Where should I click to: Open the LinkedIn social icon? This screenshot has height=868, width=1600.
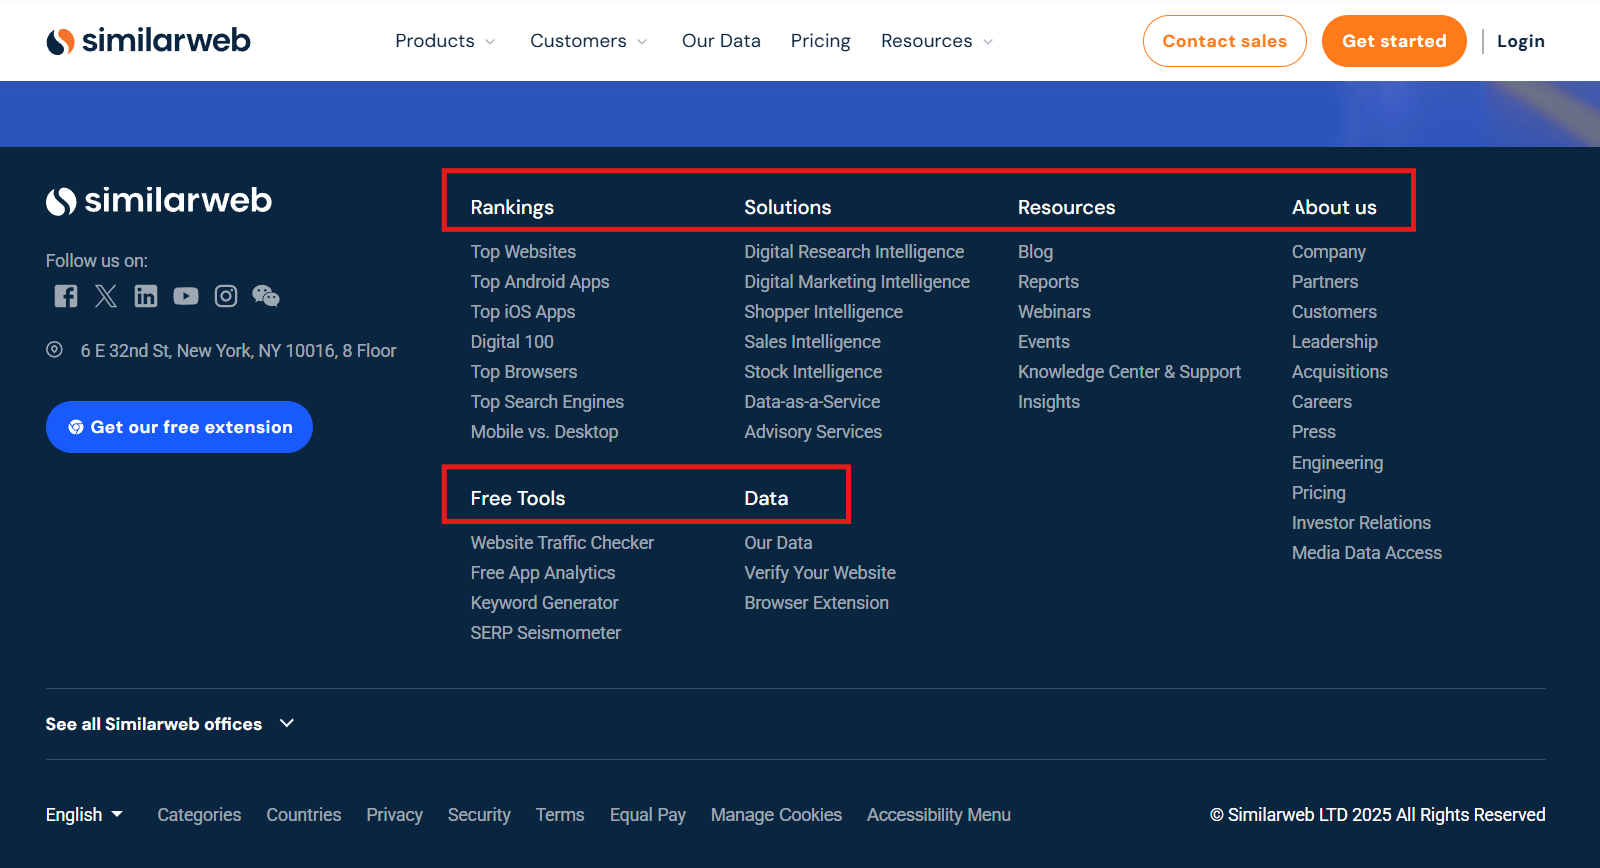146,296
